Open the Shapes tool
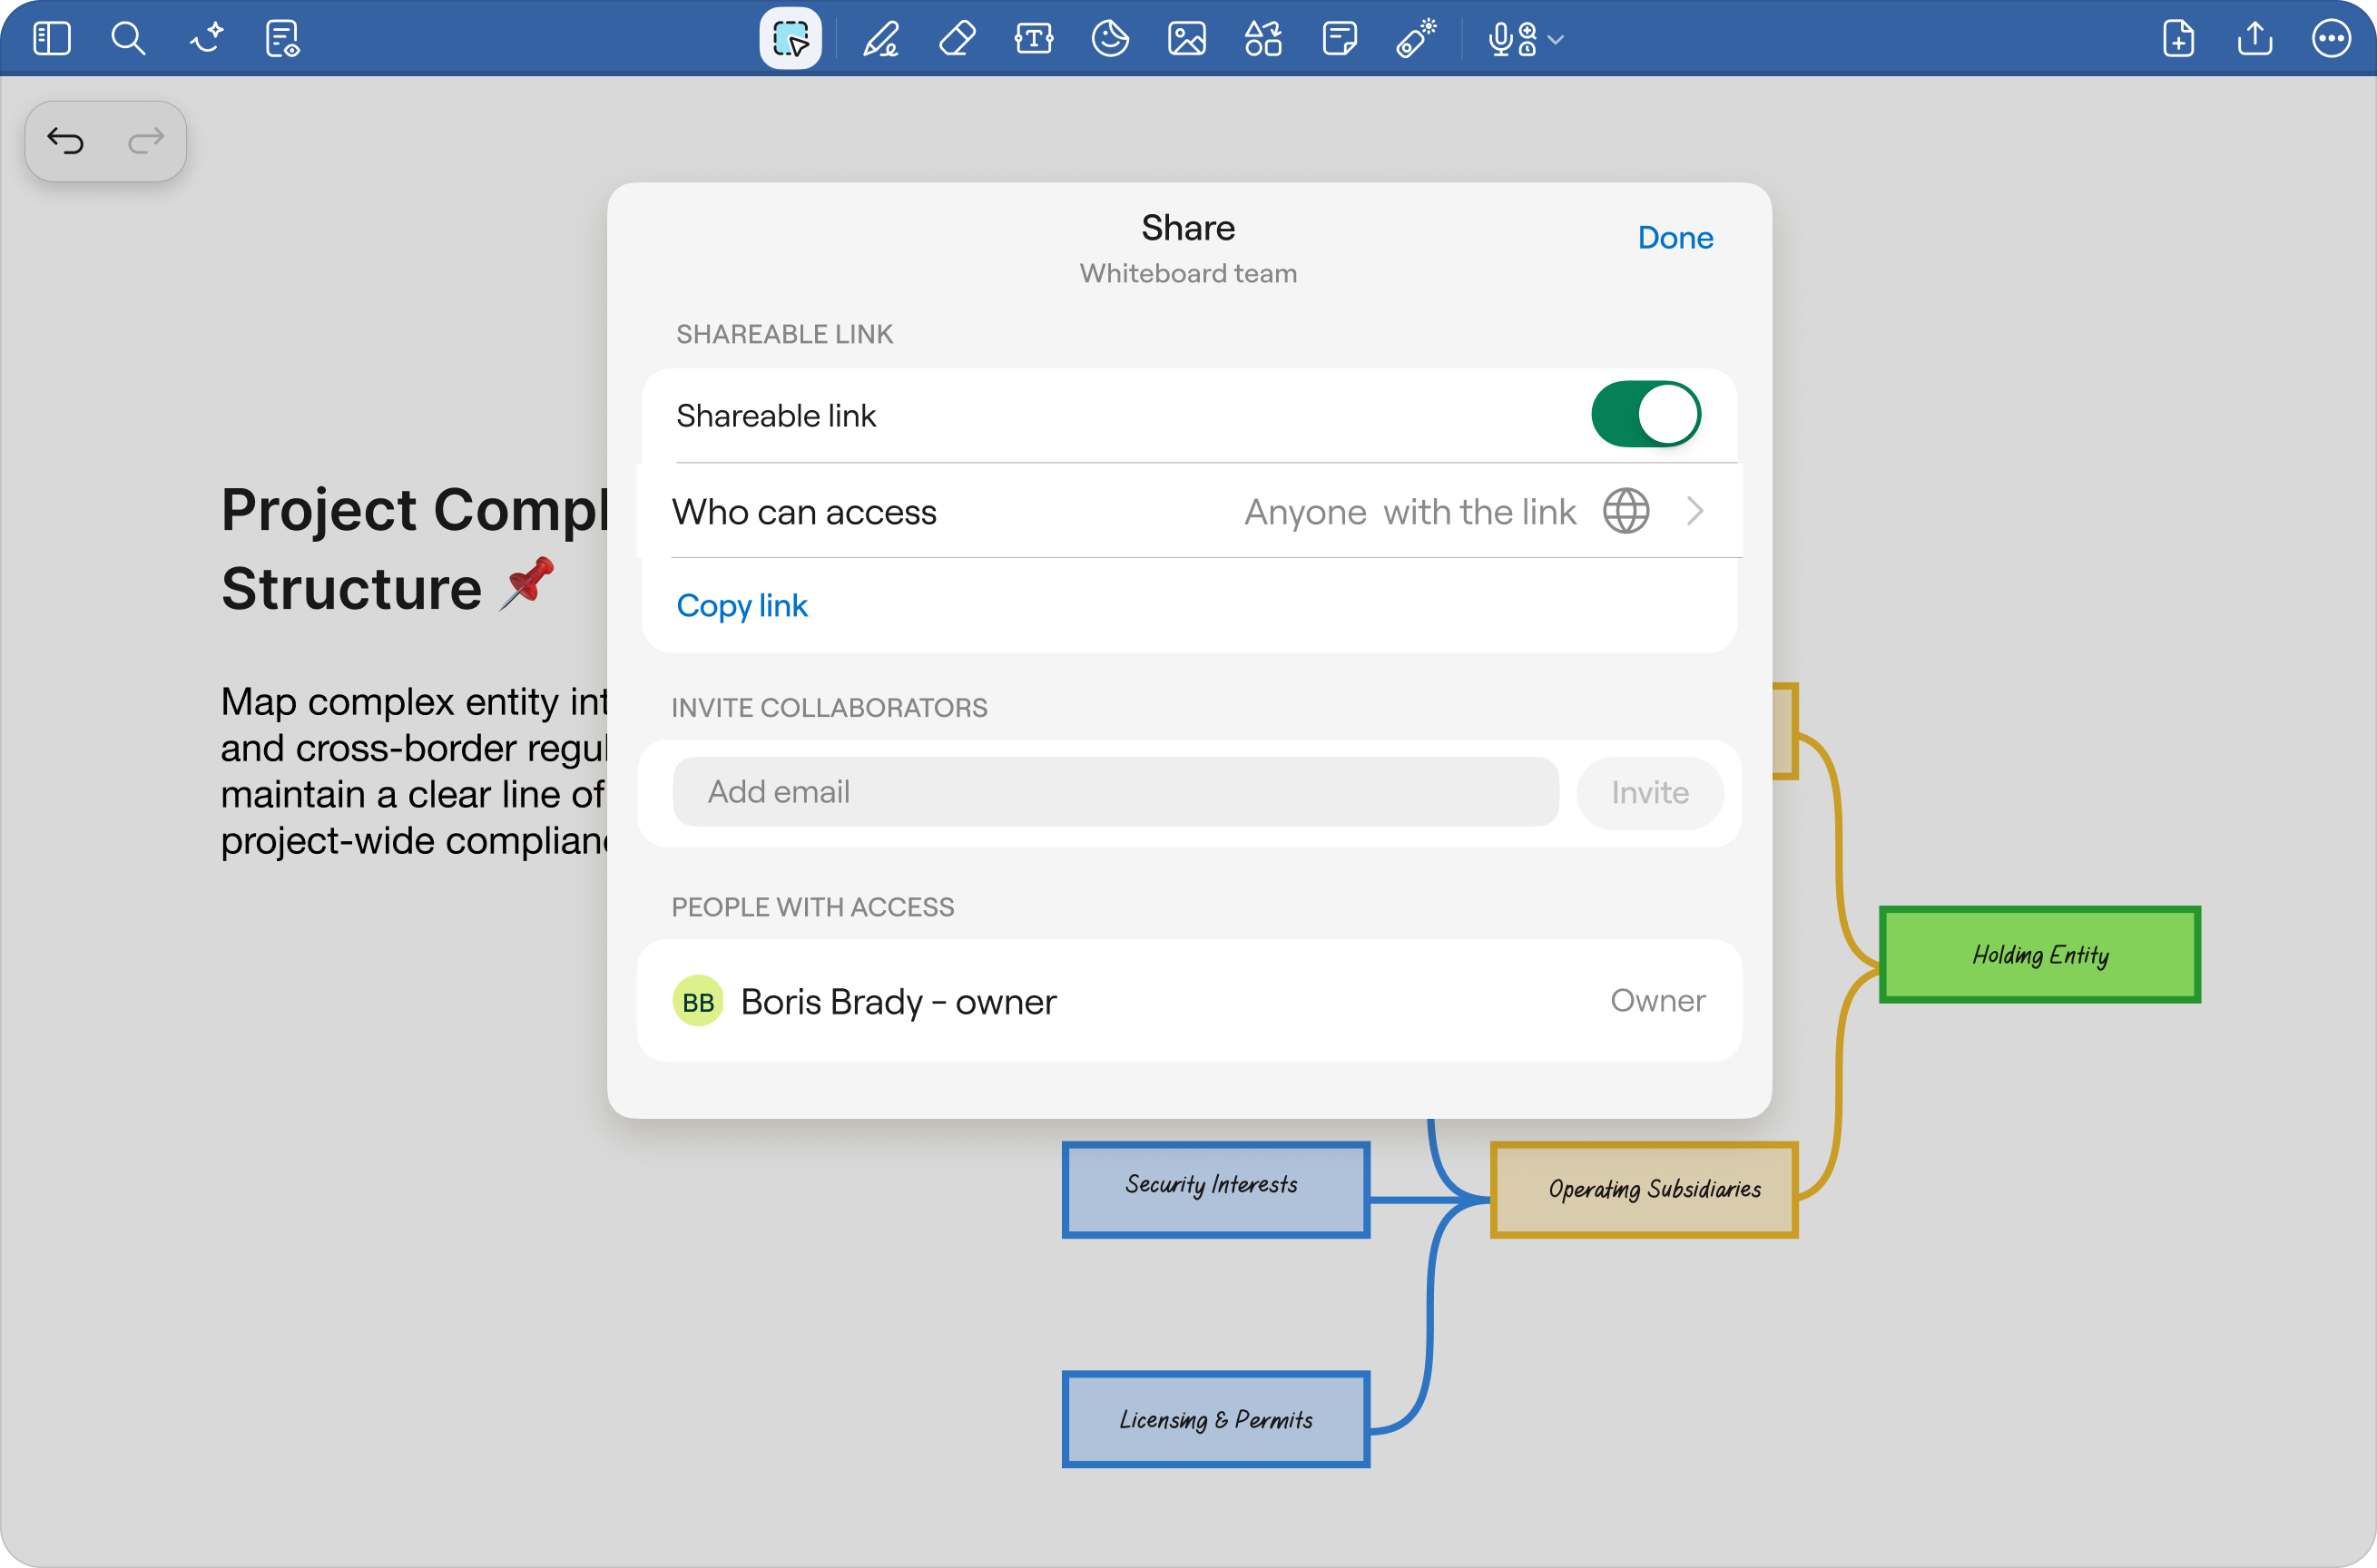This screenshot has height=1568, width=2377. click(1263, 39)
